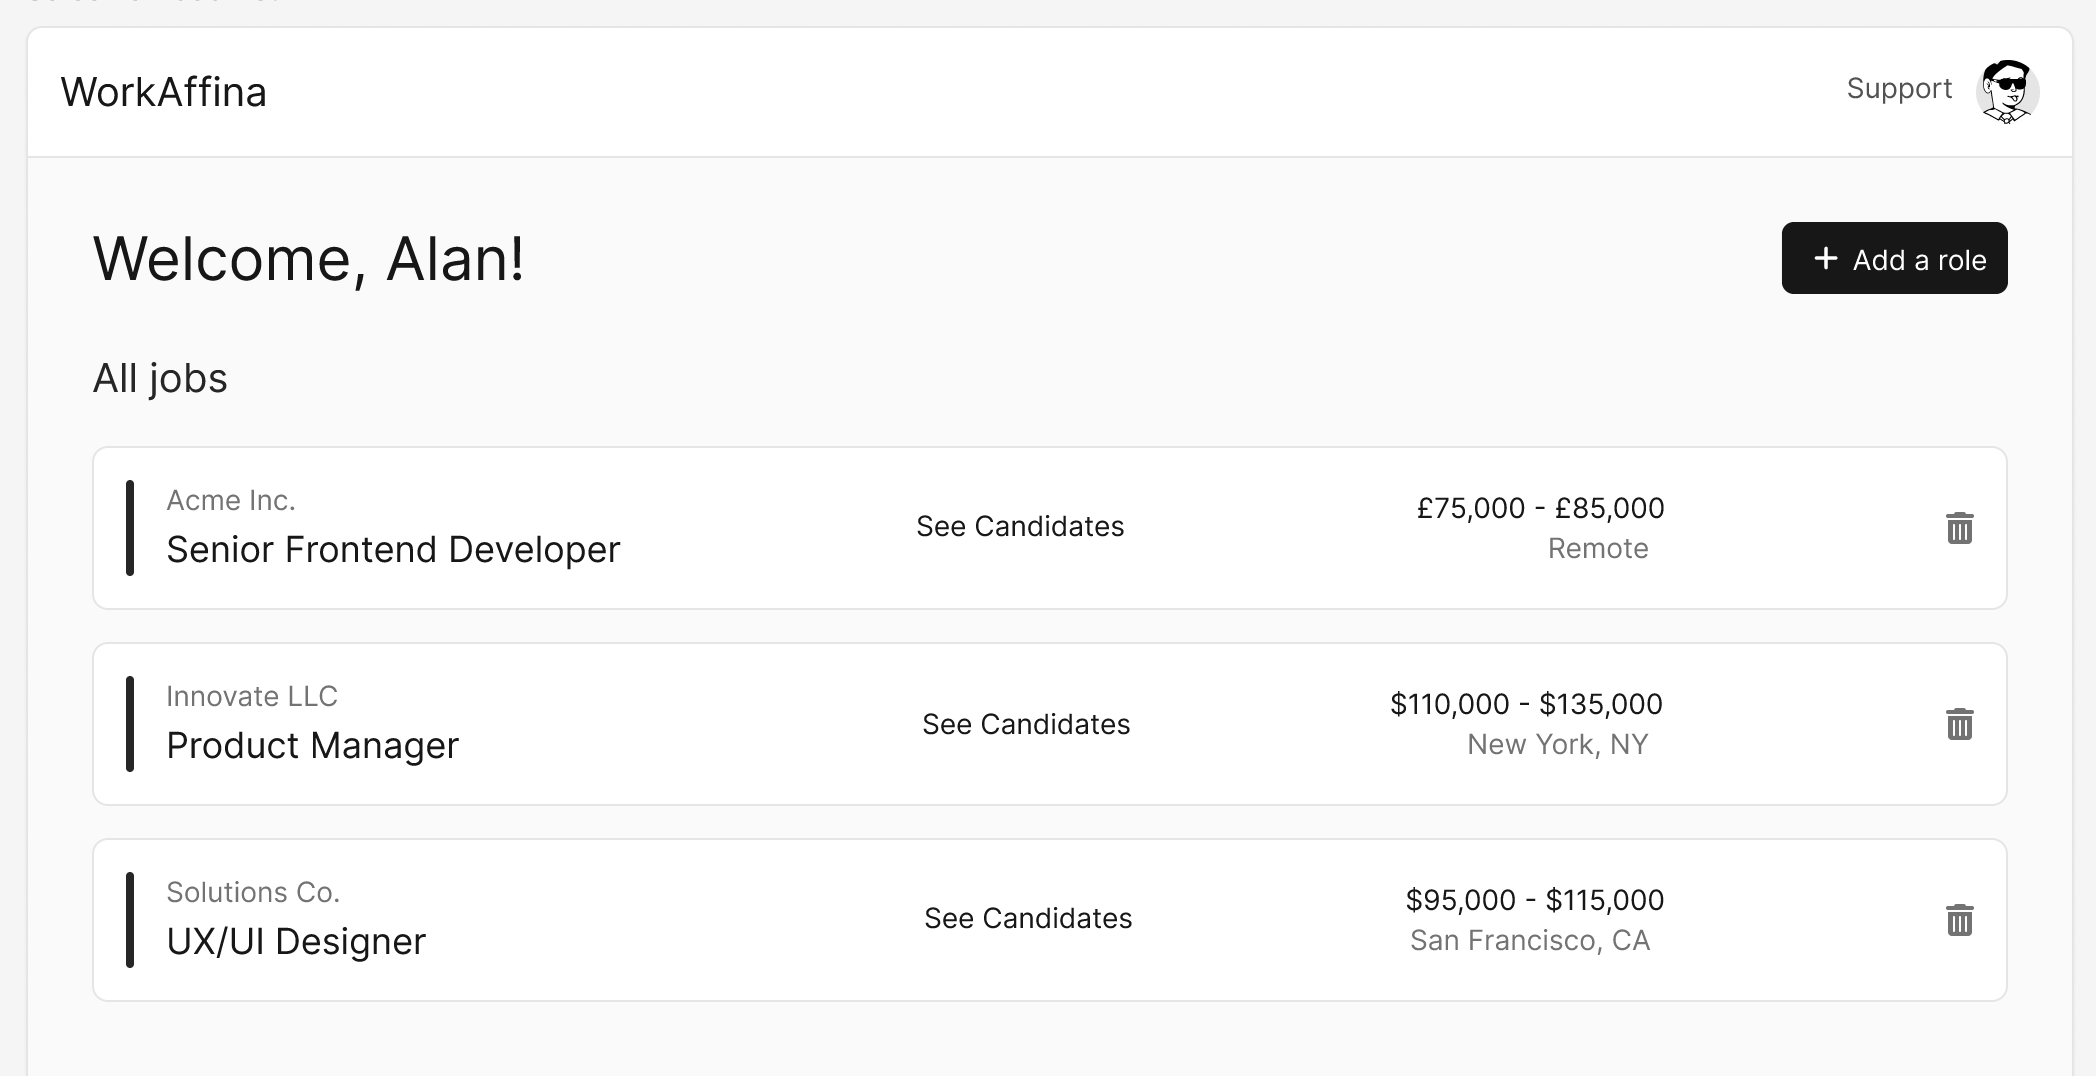Open the Support link
Image resolution: width=2096 pixels, height=1076 pixels.
(1899, 89)
